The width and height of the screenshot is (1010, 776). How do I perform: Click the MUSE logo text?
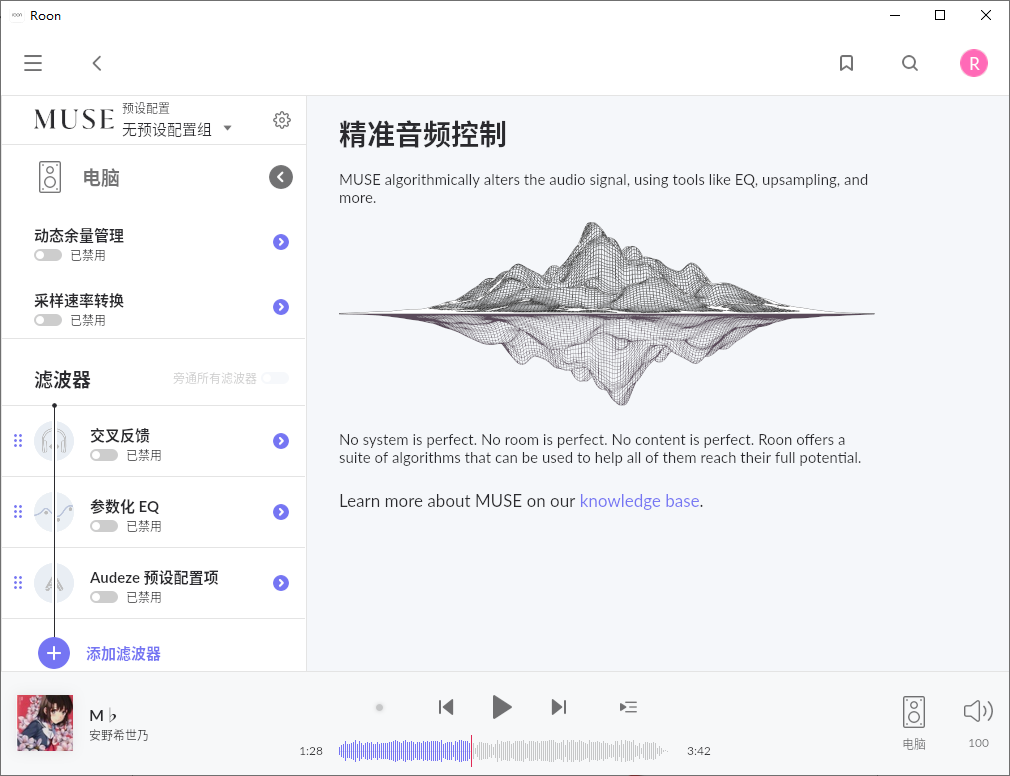point(74,119)
